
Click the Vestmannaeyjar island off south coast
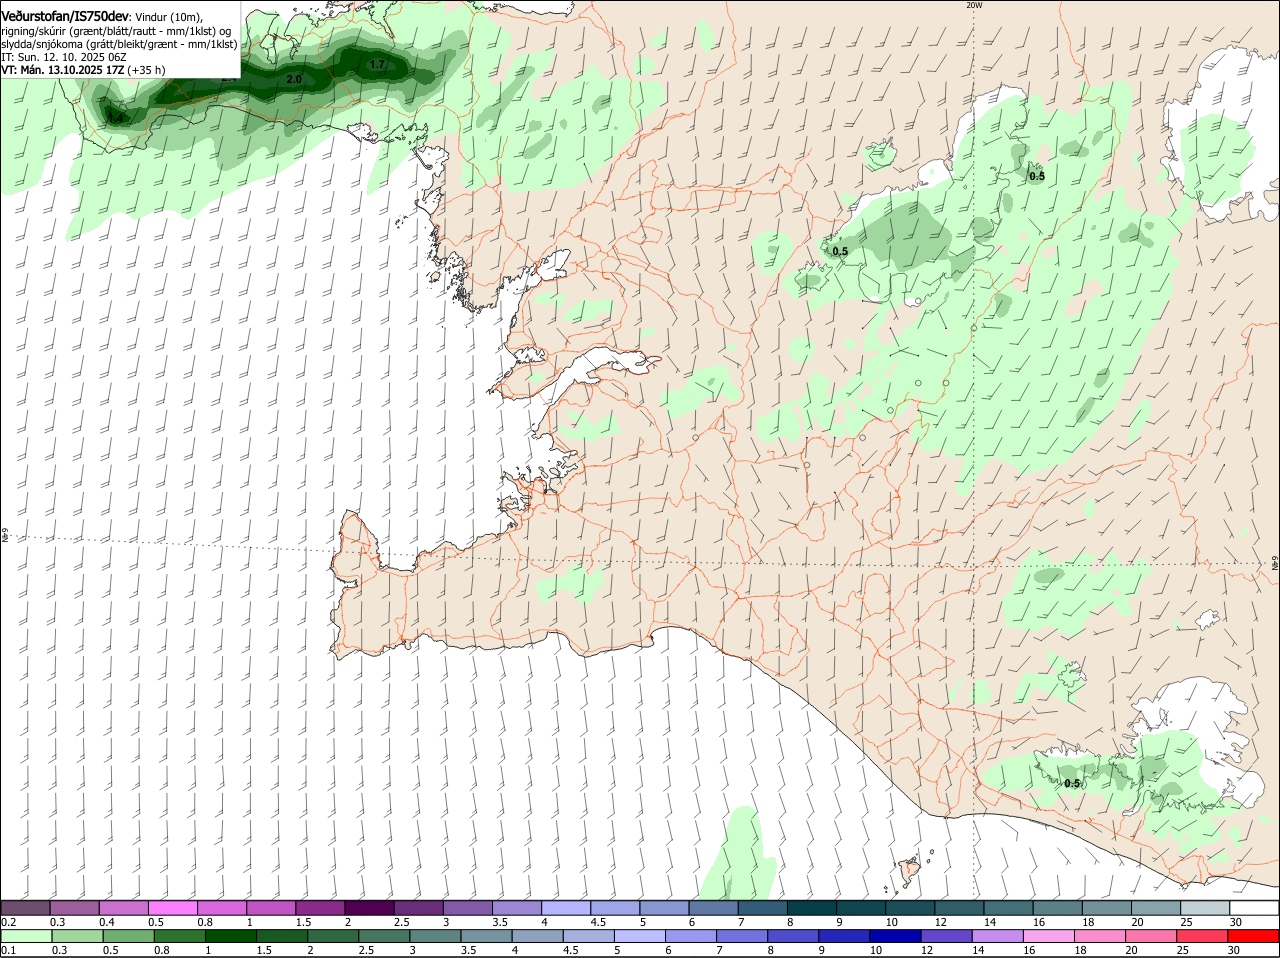click(909, 870)
